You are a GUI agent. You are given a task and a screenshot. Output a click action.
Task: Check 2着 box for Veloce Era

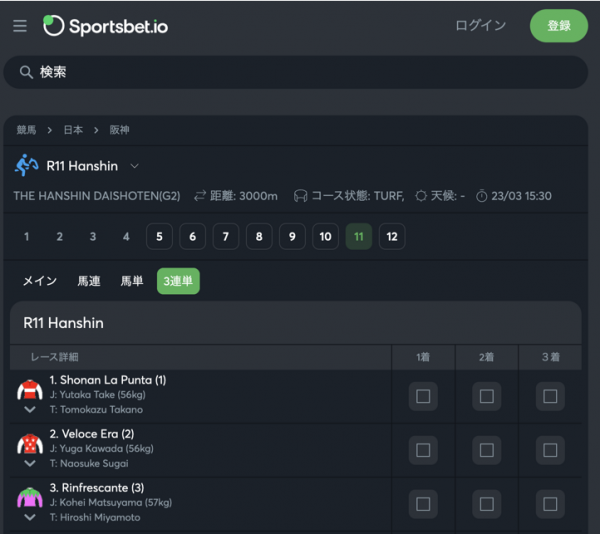tap(486, 450)
